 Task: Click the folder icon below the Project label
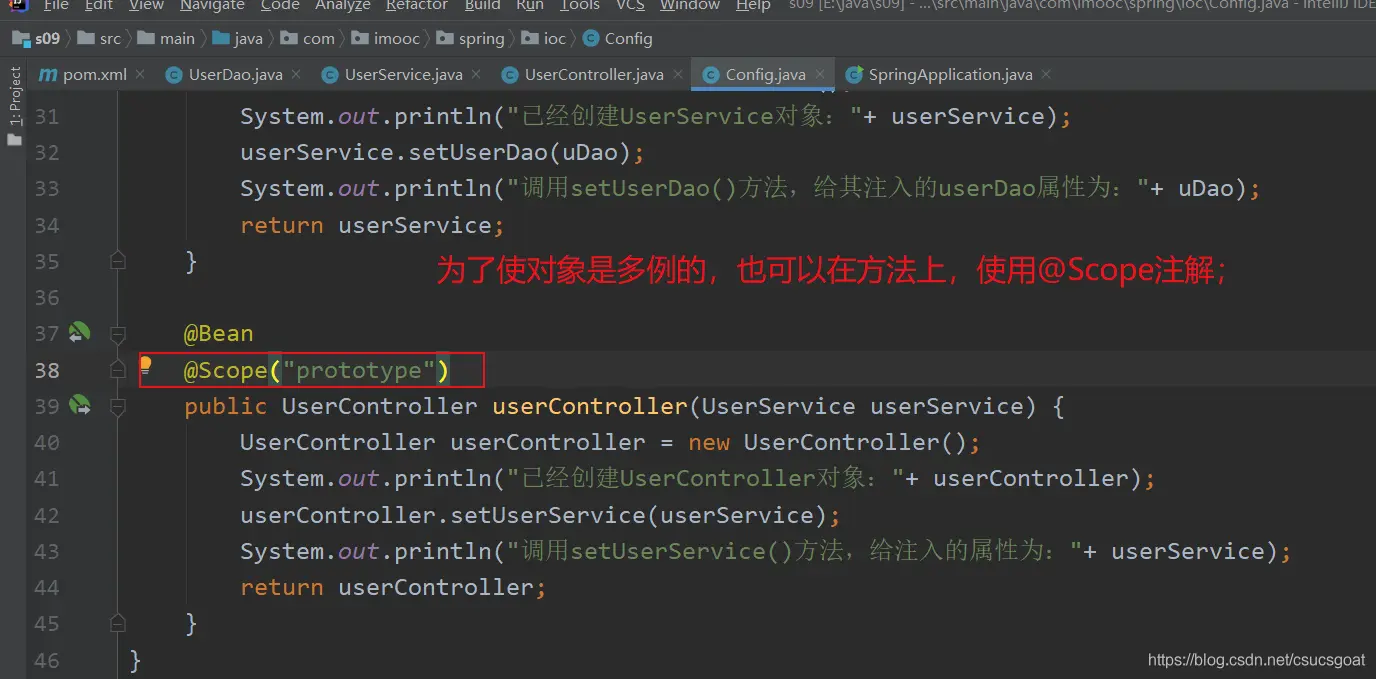pos(14,139)
